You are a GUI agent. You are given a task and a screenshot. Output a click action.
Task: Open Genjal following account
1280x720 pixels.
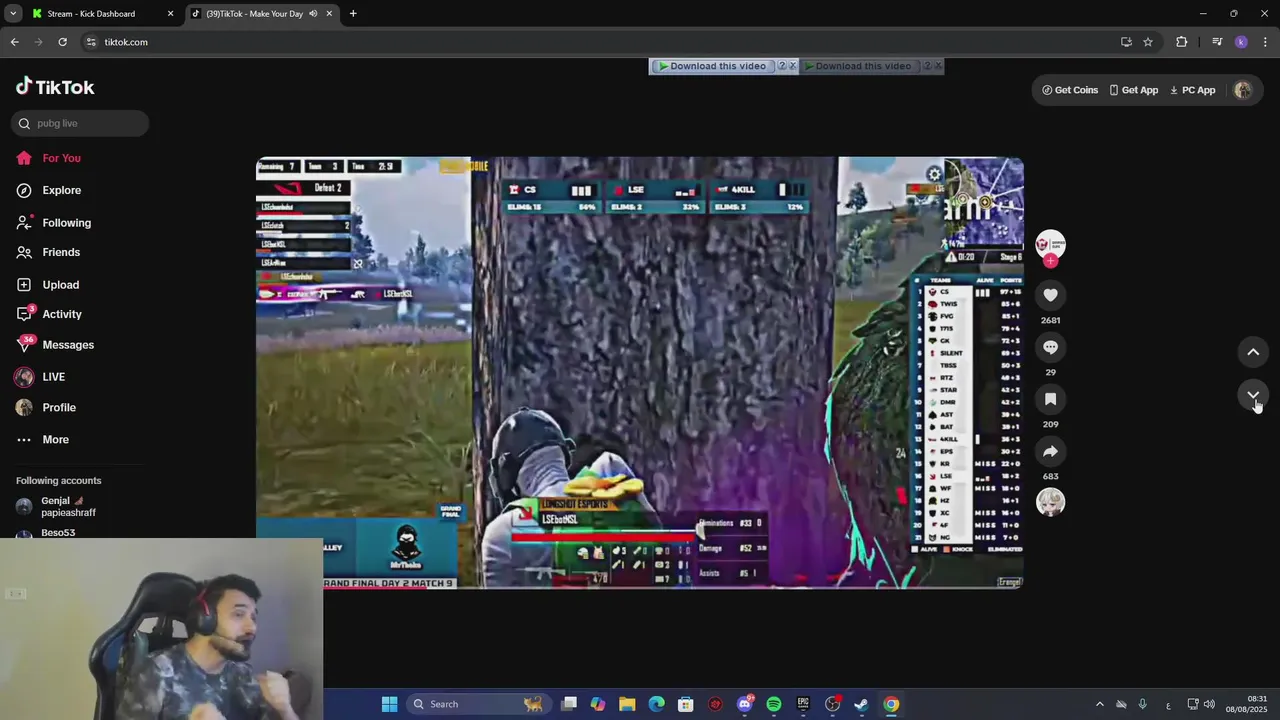click(x=68, y=506)
